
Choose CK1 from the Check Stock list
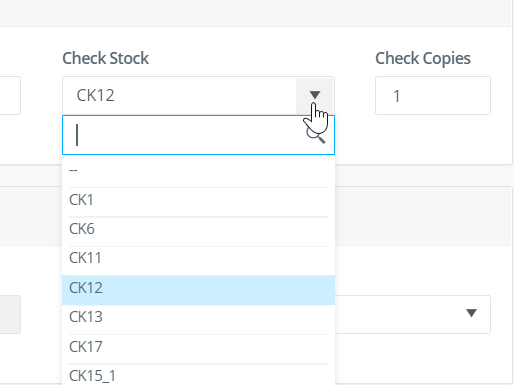click(198, 200)
